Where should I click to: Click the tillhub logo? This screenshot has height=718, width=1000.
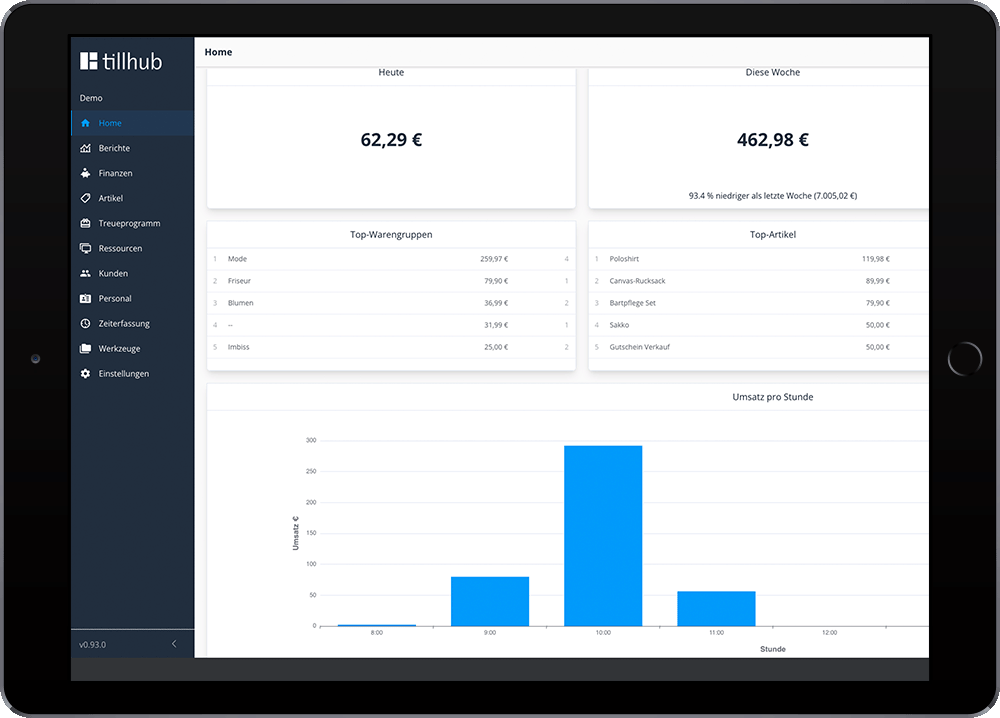pyautogui.click(x=121, y=61)
